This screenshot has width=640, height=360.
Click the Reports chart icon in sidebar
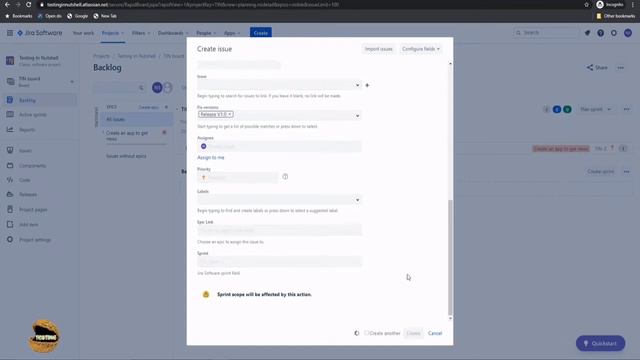click(10, 129)
